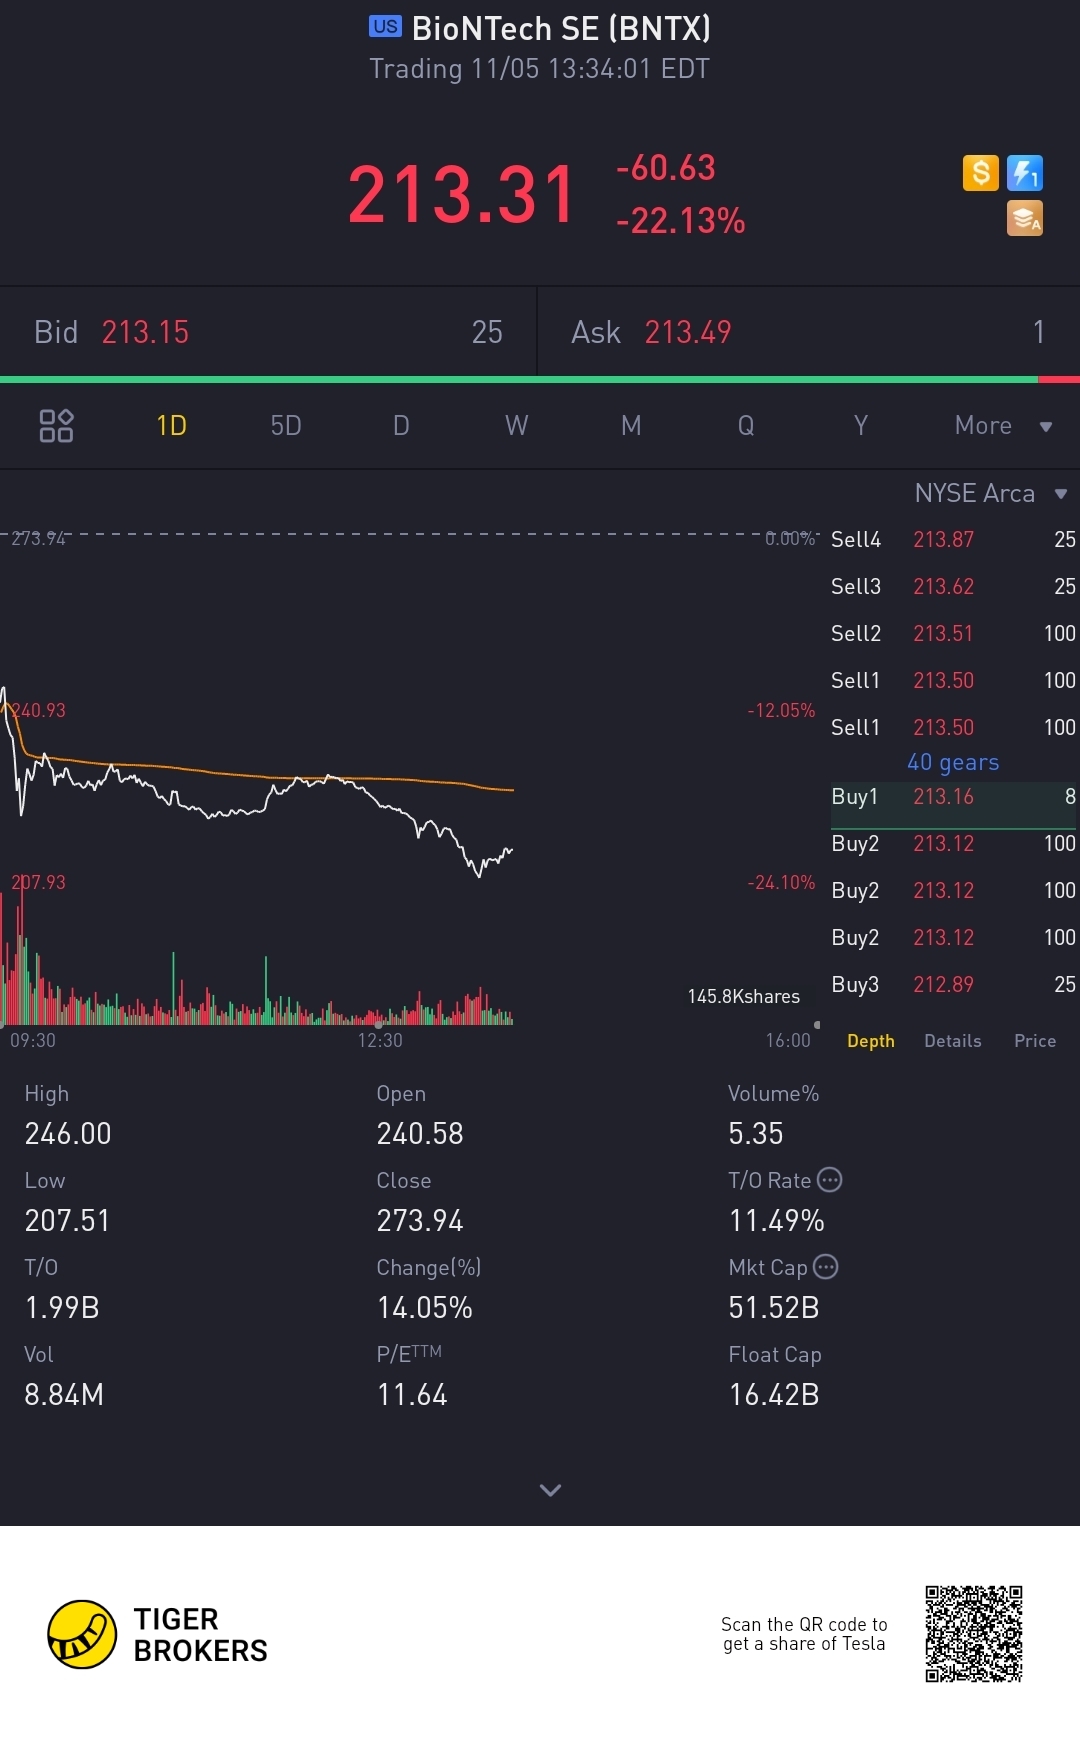Viewport: 1080px width, 1743px height.
Task: Select the Price tab
Action: click(x=1035, y=1041)
